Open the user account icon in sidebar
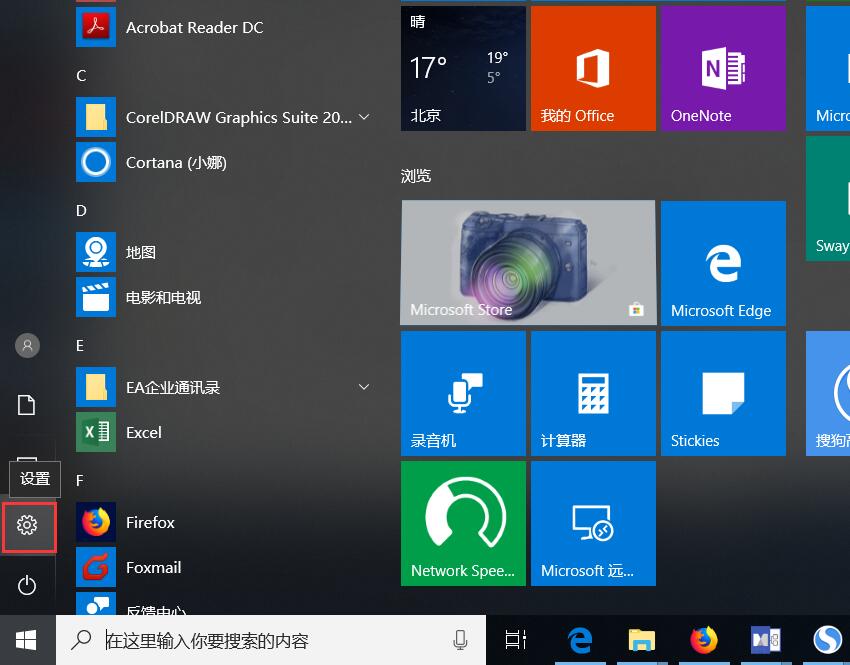Image resolution: width=850 pixels, height=665 pixels. 27,345
